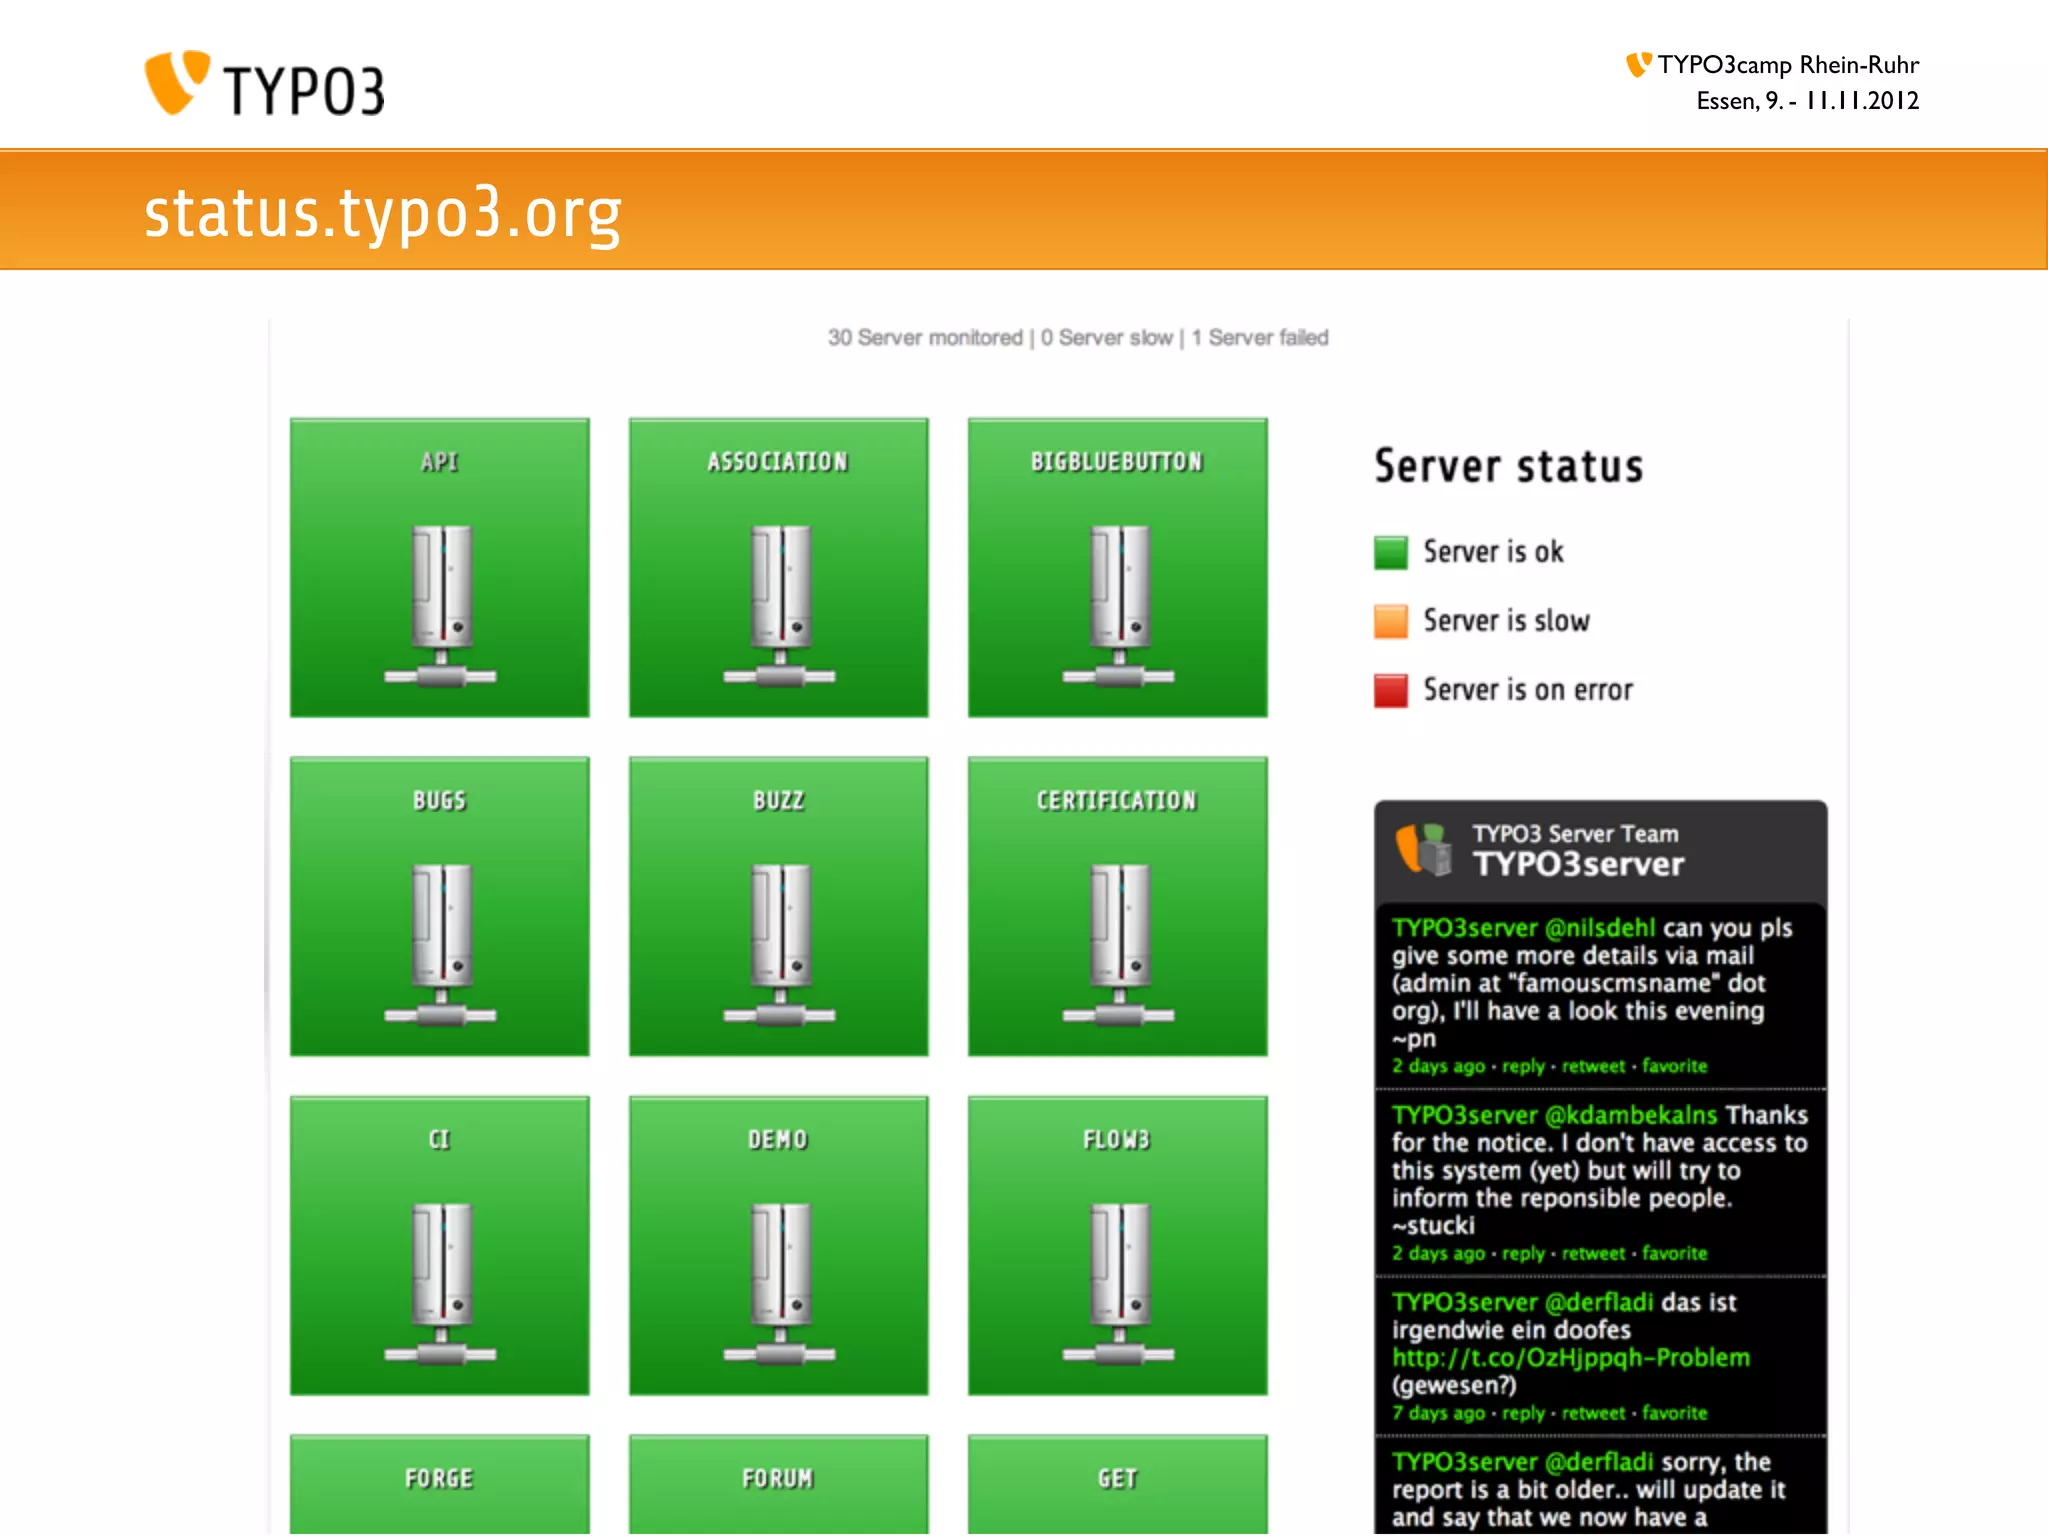Favorite the @kdambekalns tweet
The width and height of the screenshot is (2048, 1536).
pos(1675,1253)
